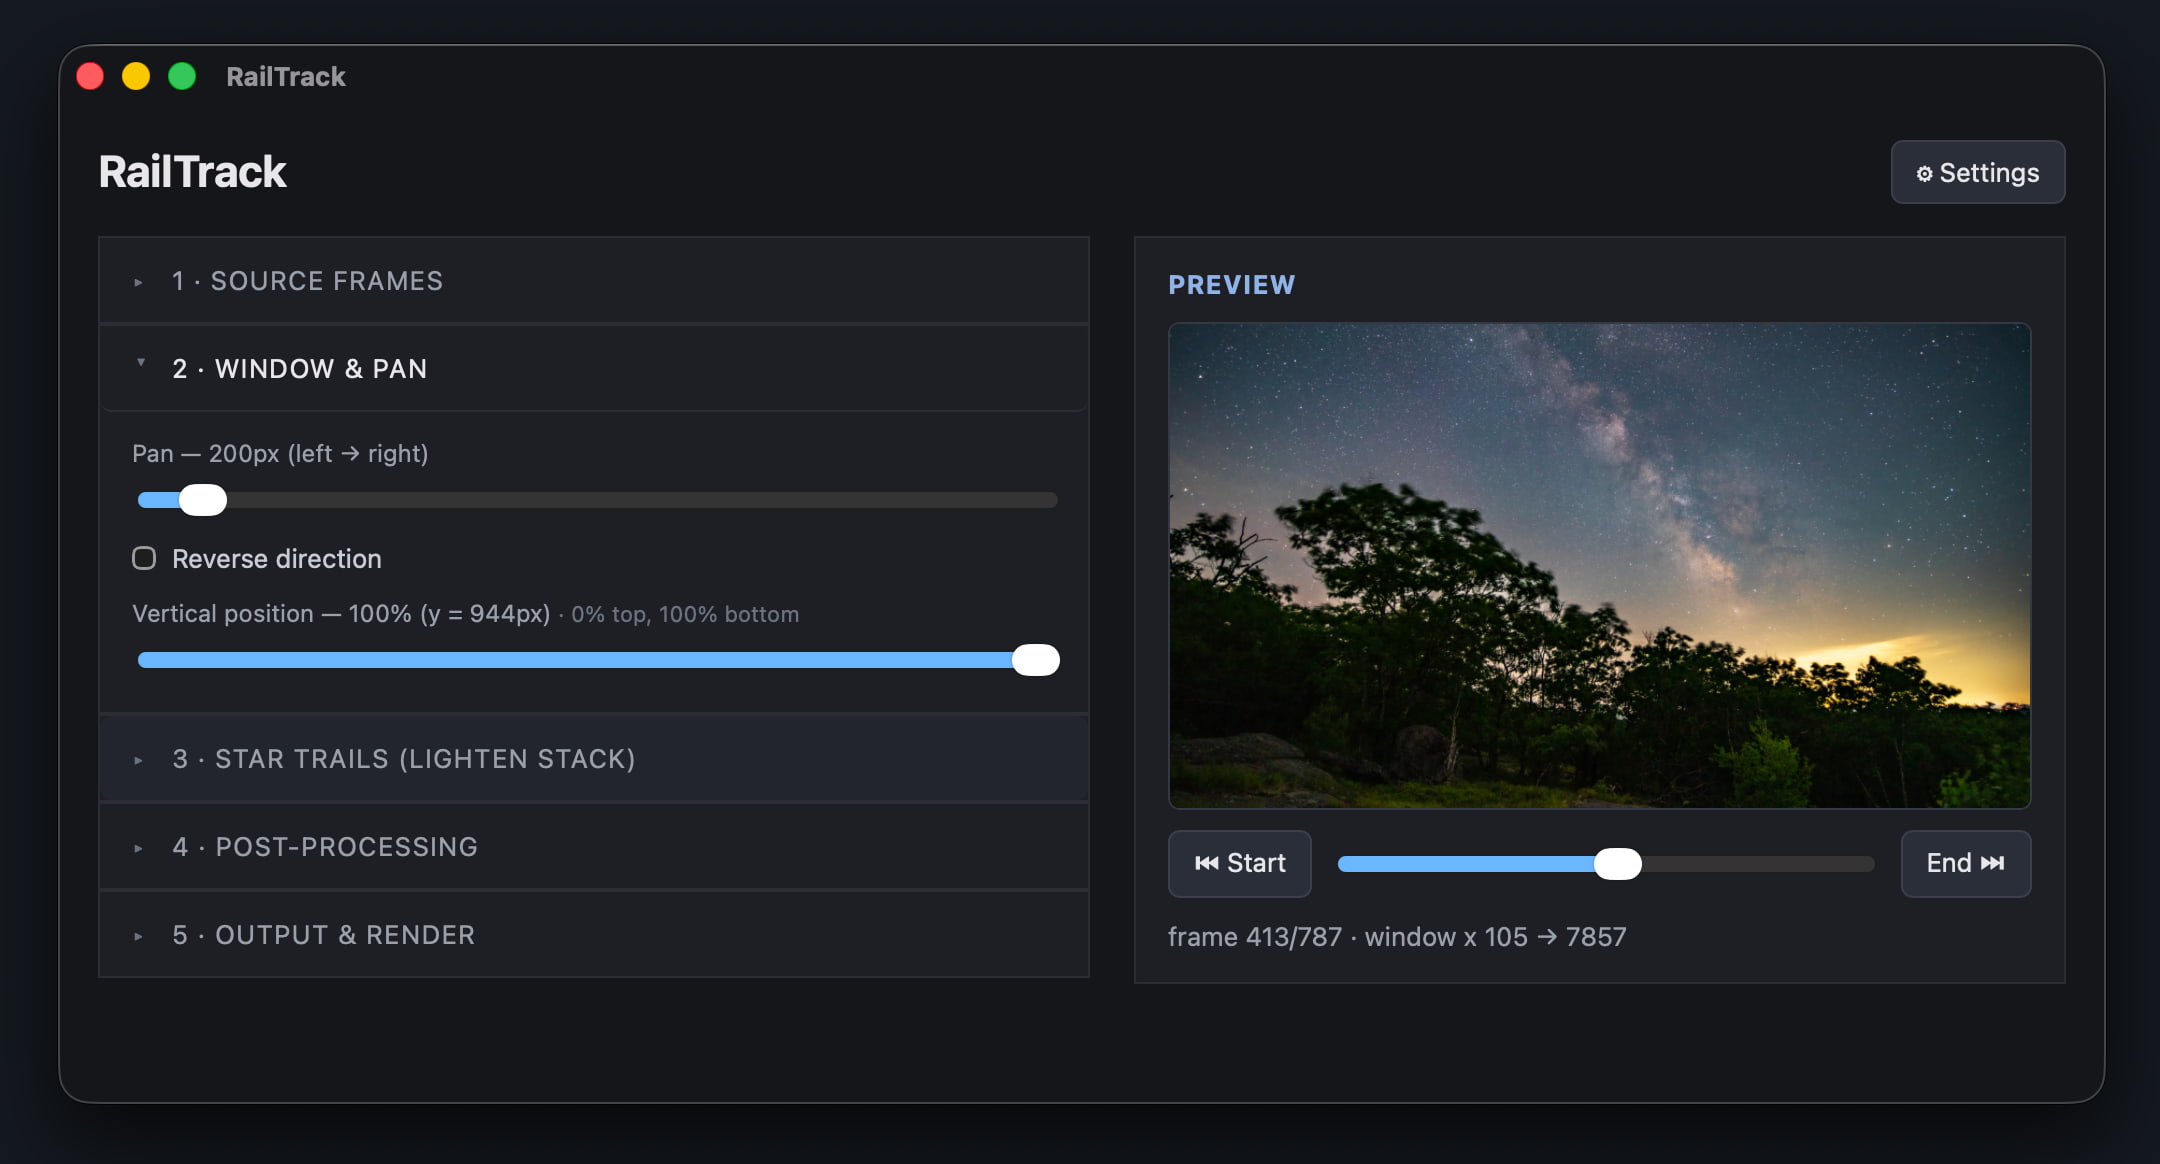Open the Settings button
This screenshot has width=2160, height=1164.
1977,172
